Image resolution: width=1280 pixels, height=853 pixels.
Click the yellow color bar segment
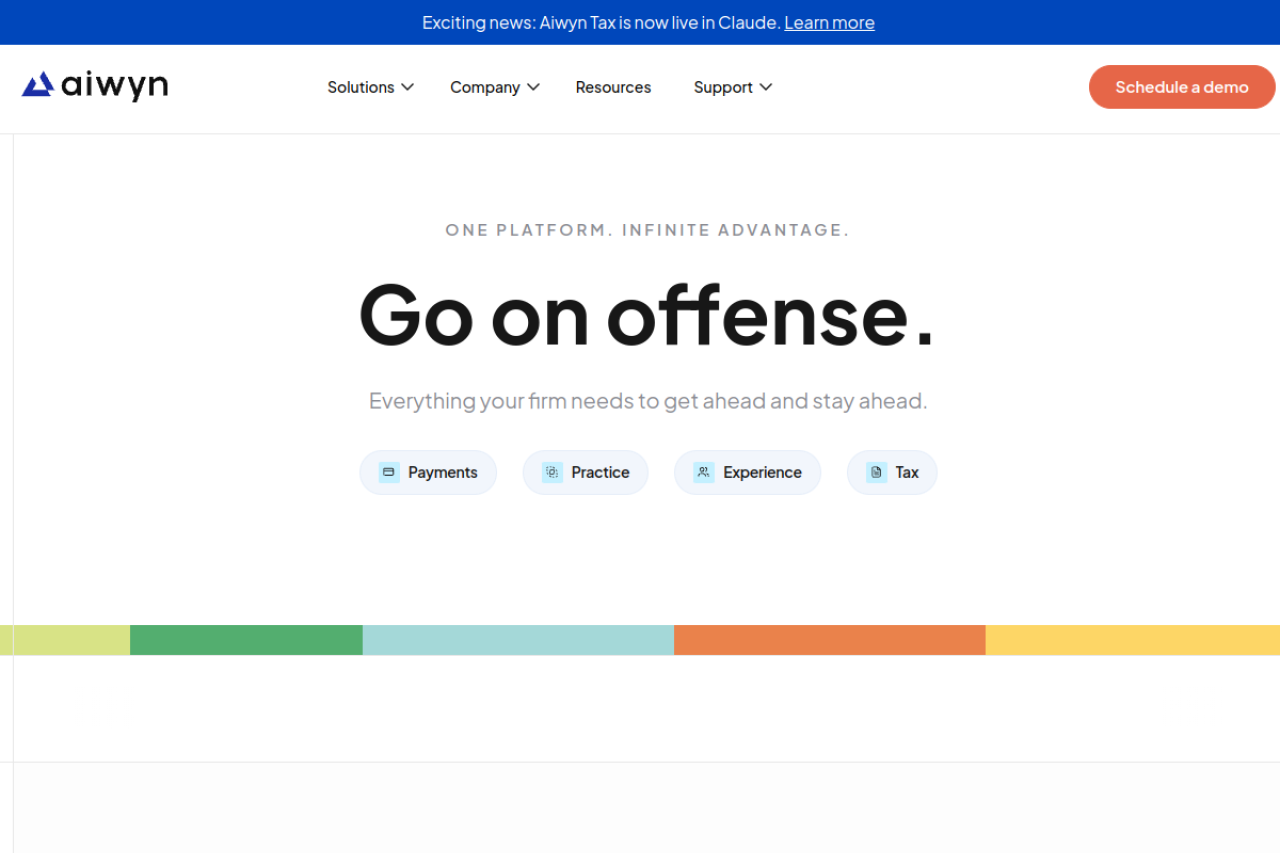click(x=1132, y=640)
